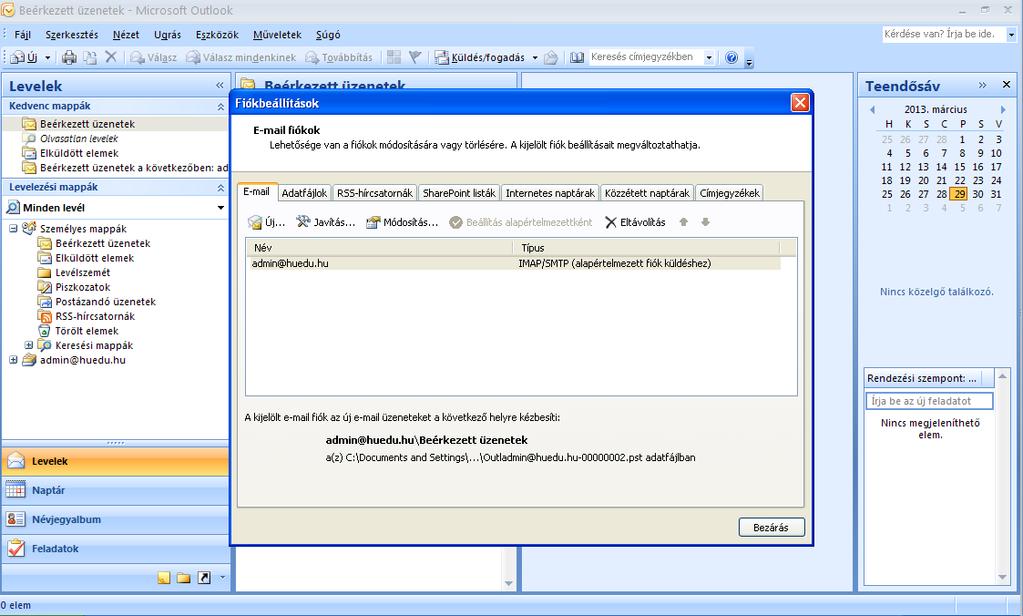Switch to RSS-hírcsatornák tab
The width and height of the screenshot is (1023, 616).
tap(374, 193)
